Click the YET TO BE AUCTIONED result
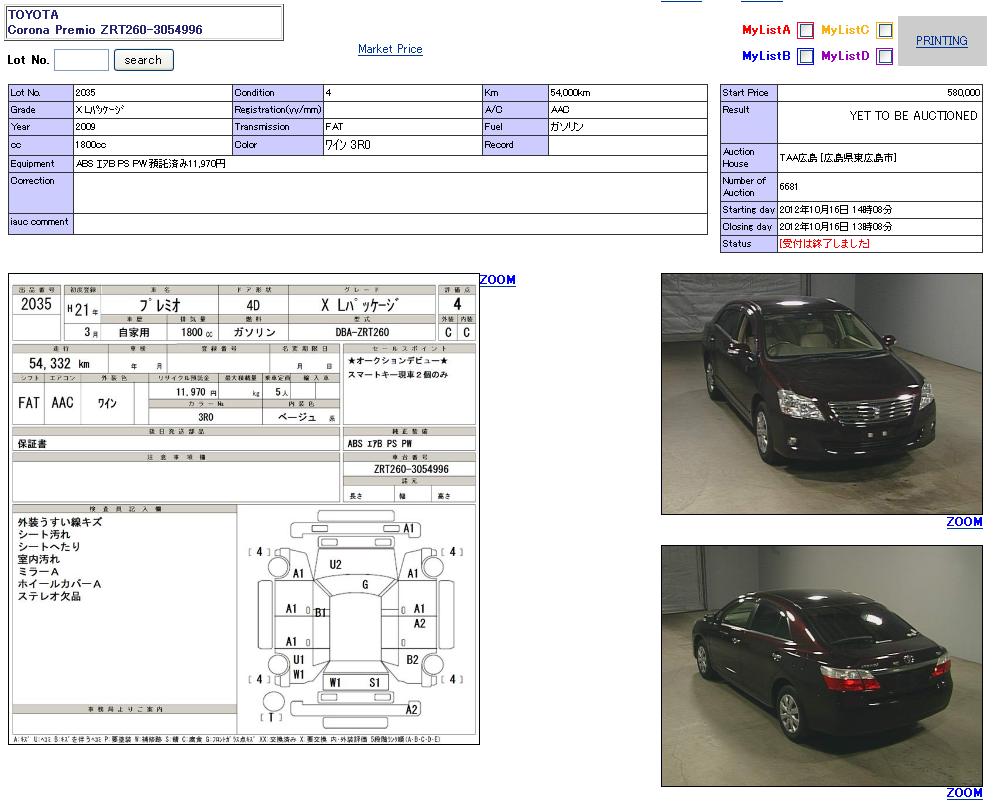 pos(913,116)
